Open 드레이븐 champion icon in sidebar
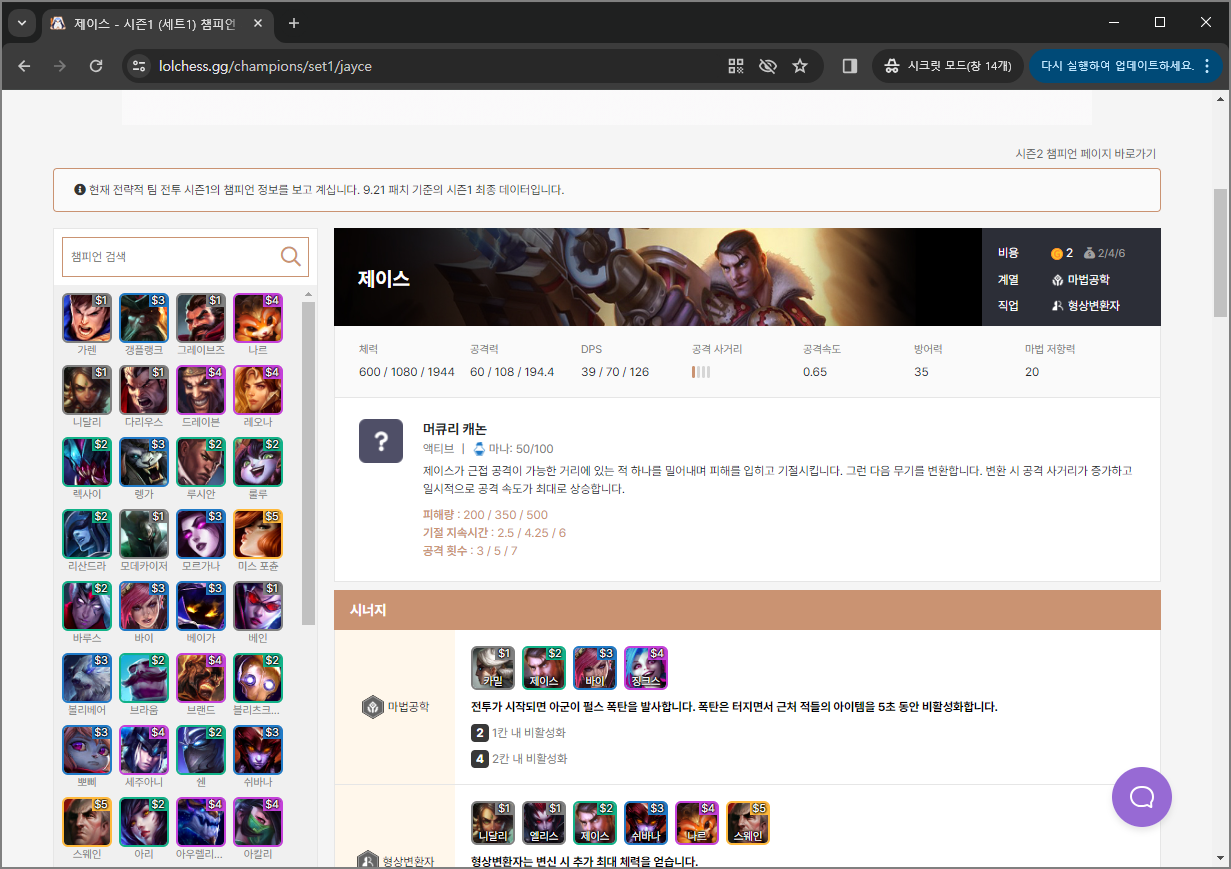 pyautogui.click(x=201, y=390)
